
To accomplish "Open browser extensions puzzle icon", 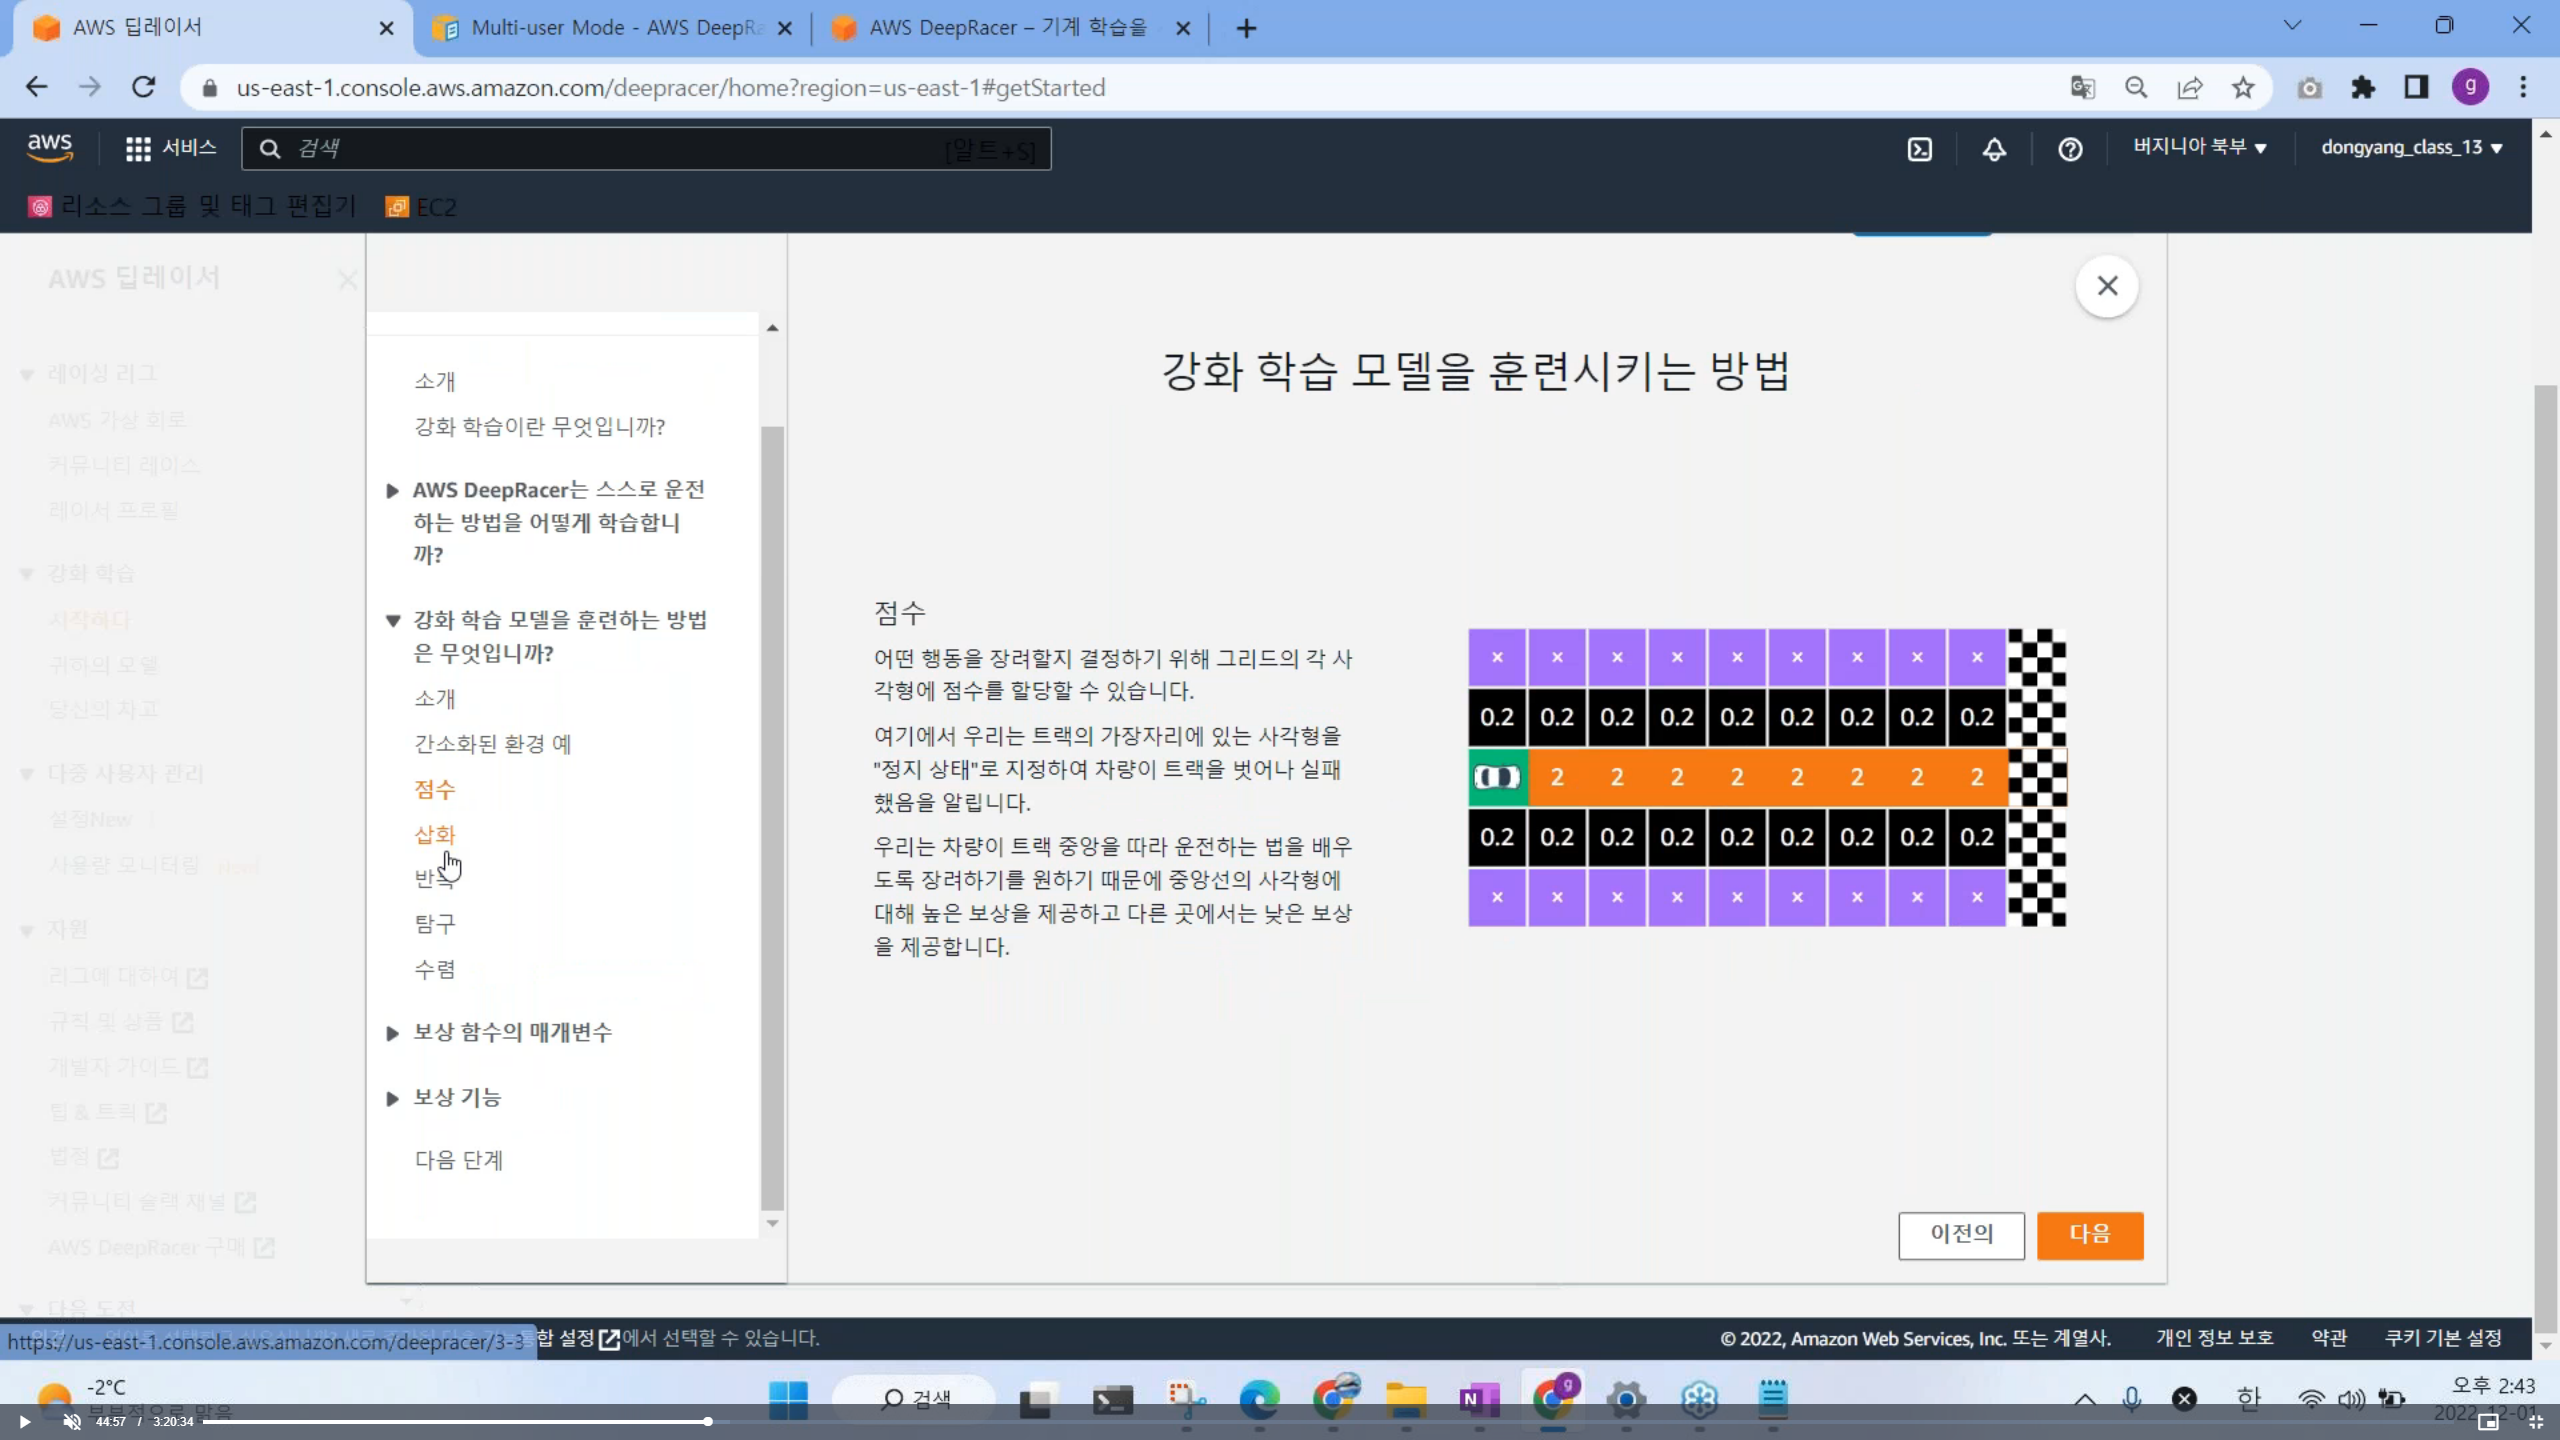I will 2363,88.
